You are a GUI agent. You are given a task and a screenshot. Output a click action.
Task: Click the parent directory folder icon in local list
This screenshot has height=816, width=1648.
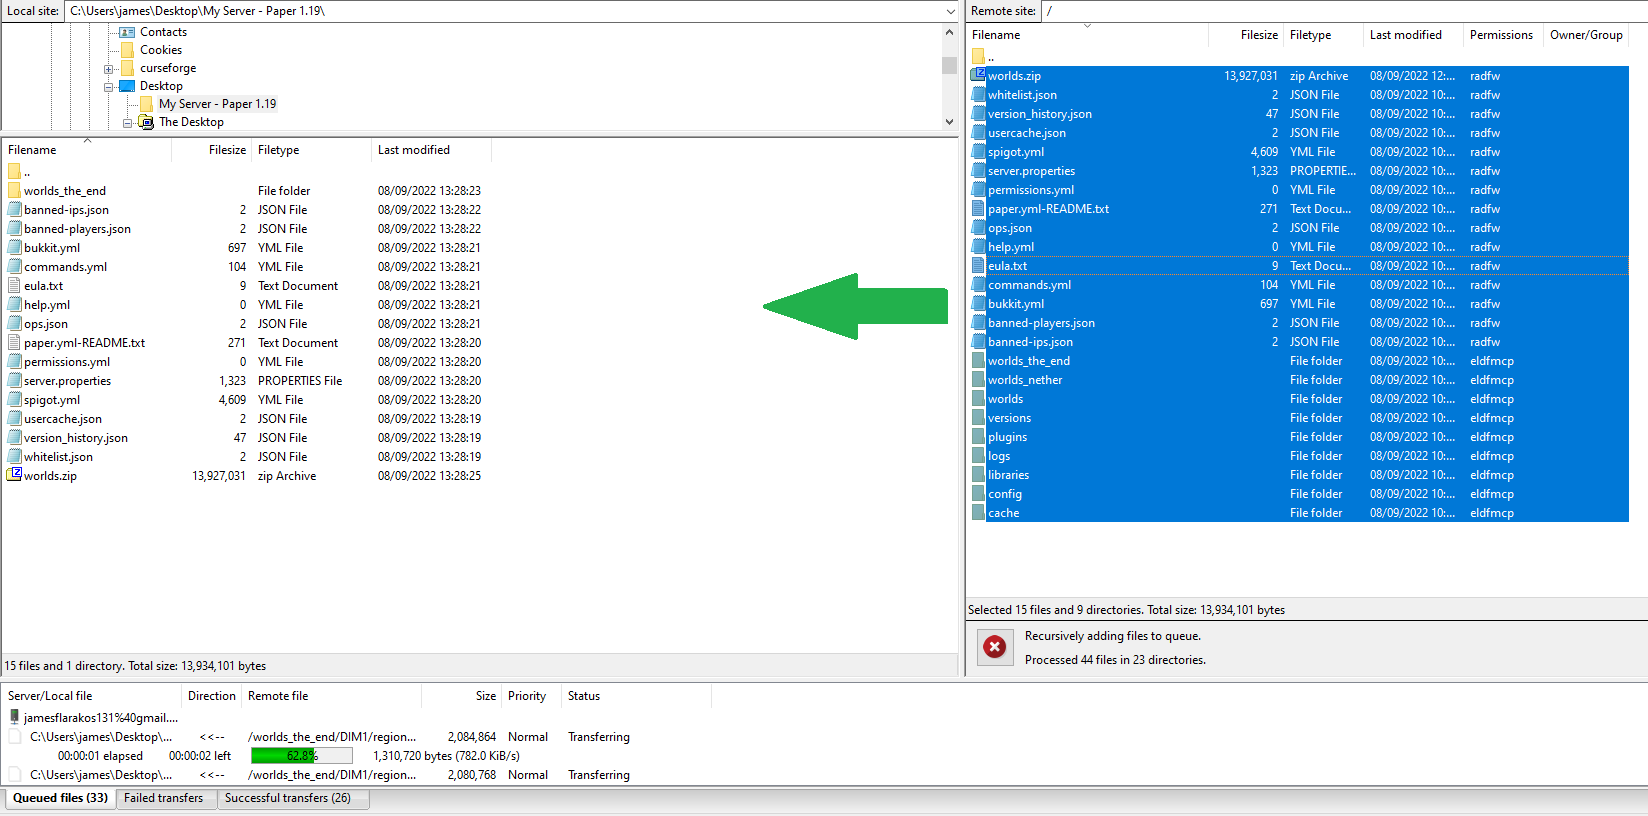(14, 171)
